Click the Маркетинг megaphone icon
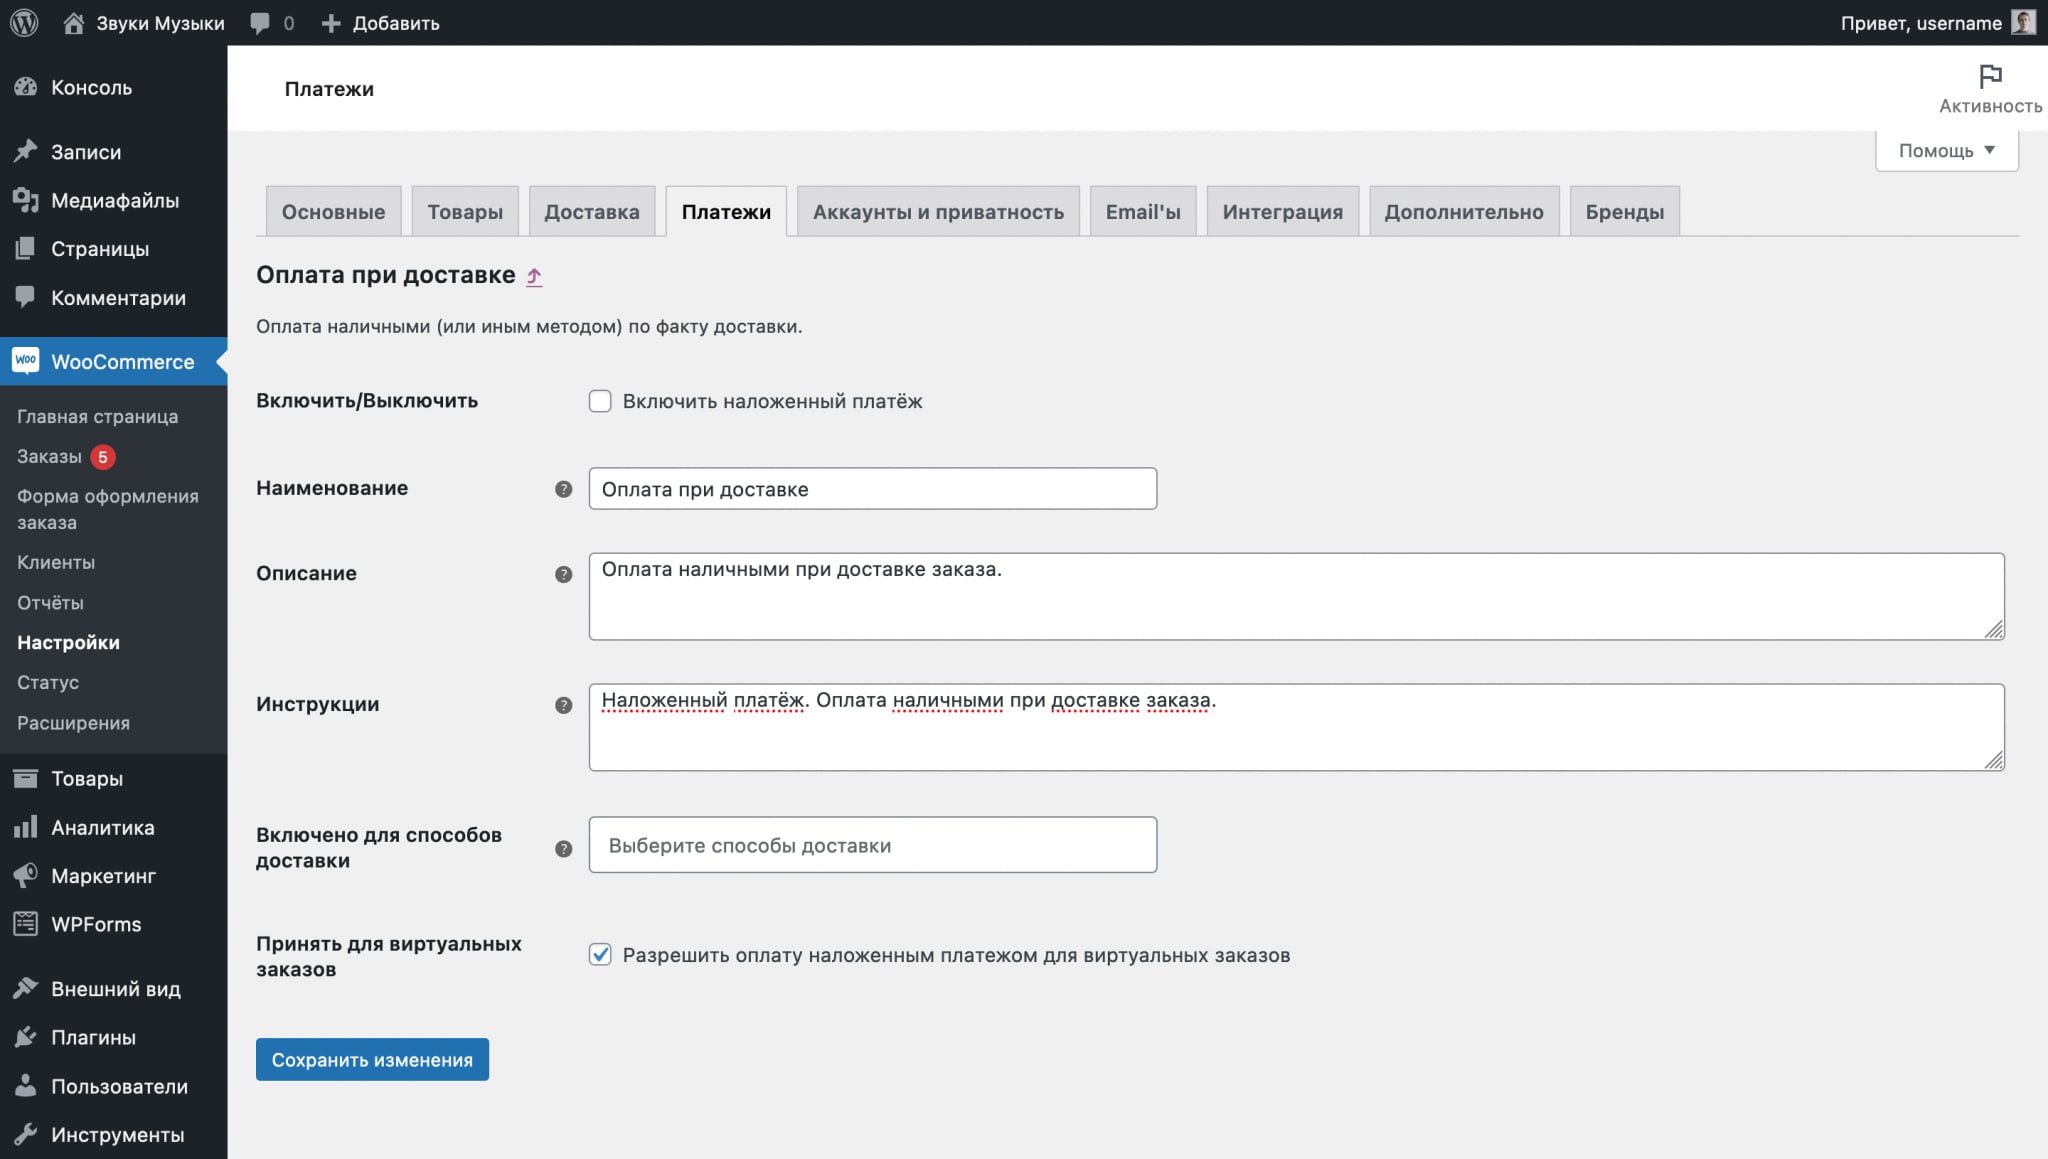This screenshot has width=2048, height=1159. pyautogui.click(x=26, y=875)
